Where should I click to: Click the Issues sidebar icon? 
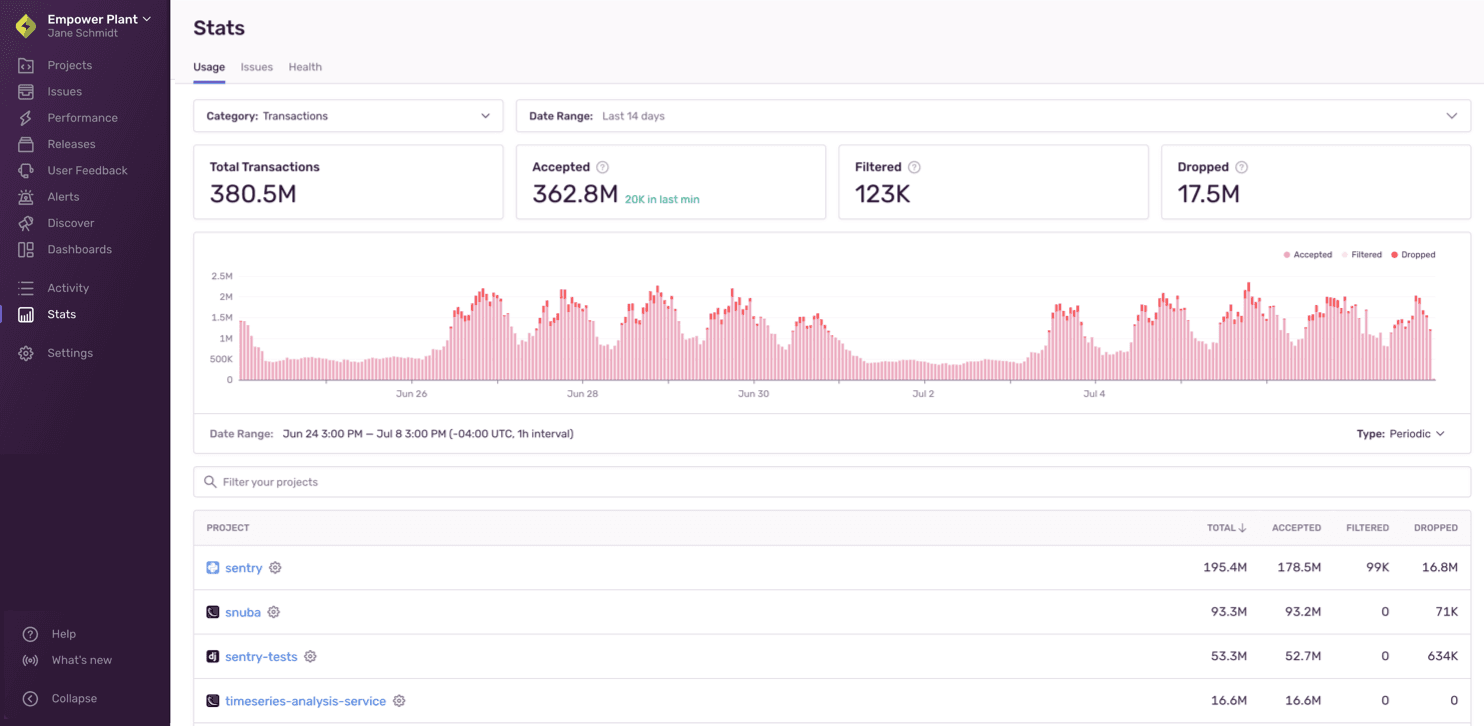(x=26, y=91)
